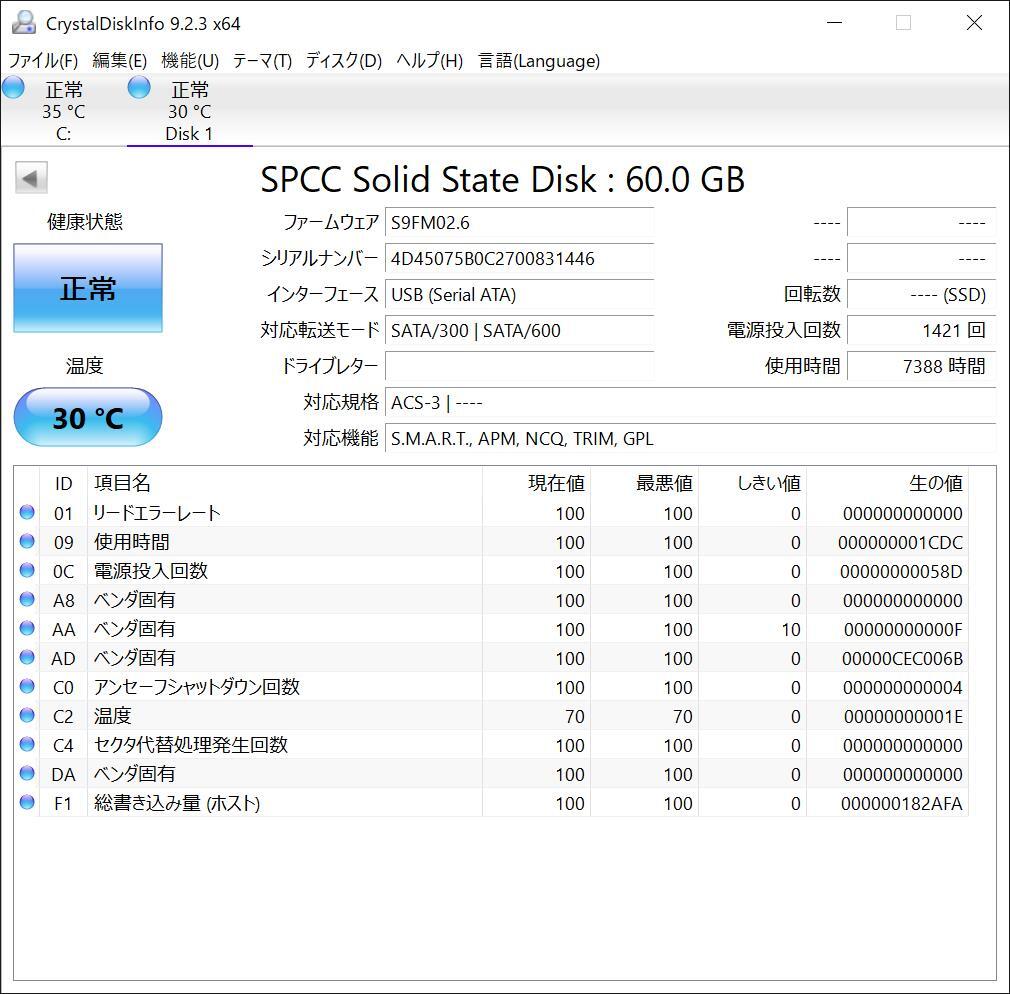Screen dimensions: 1010x994
Task: Click the previous disk arrow button
Action: tap(31, 178)
